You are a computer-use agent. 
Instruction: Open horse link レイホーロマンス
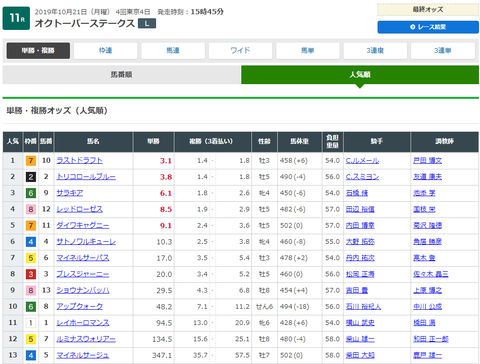coord(83,323)
